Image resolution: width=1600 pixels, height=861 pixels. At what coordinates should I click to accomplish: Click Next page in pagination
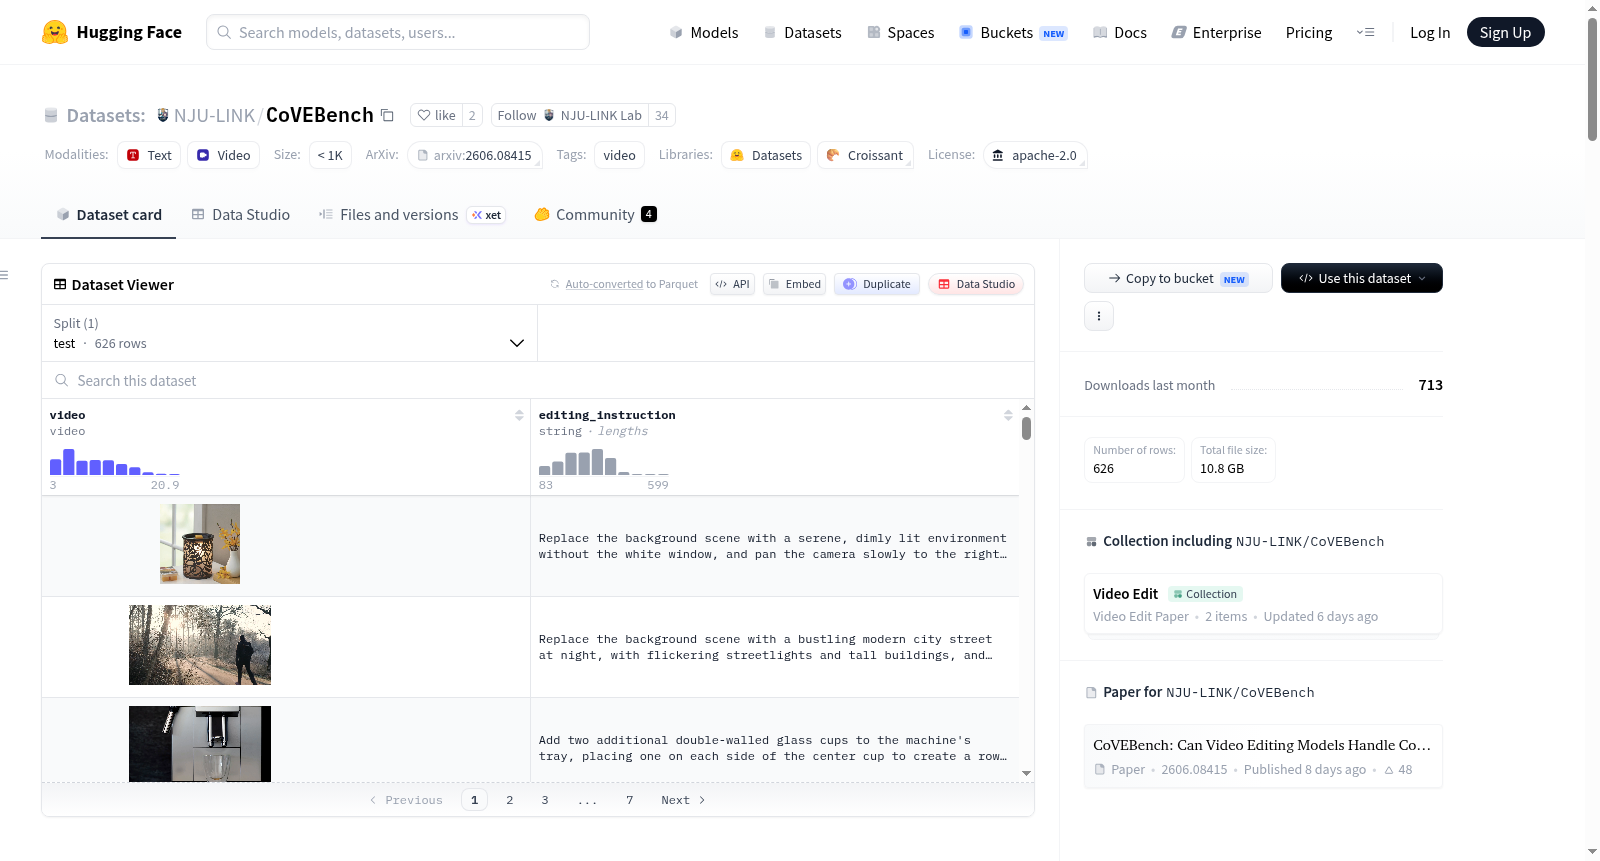click(683, 800)
